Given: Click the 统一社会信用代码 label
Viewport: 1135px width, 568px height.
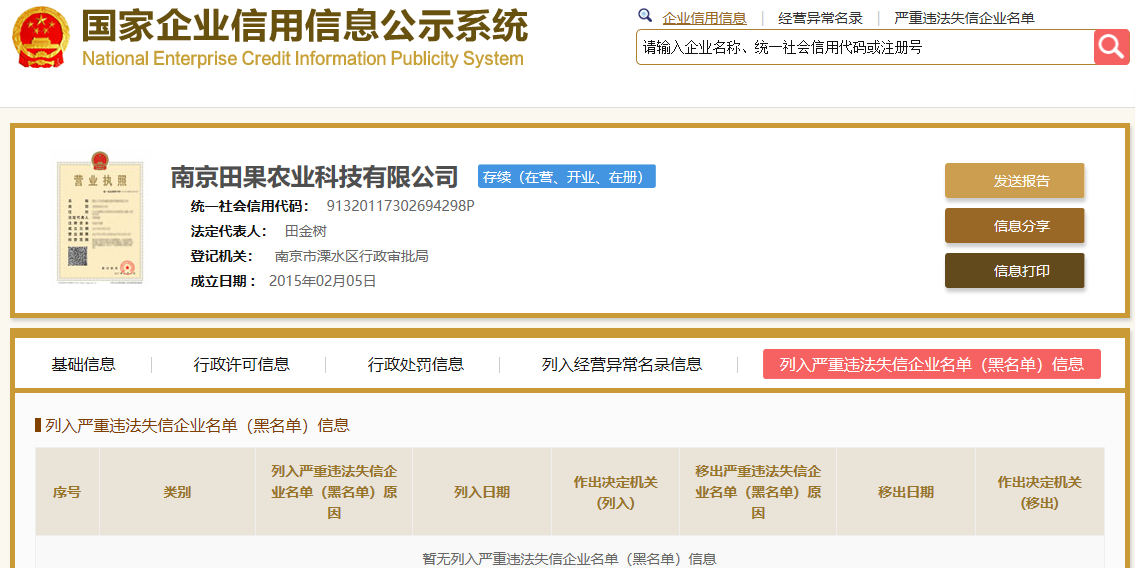Looking at the screenshot, I should (250, 206).
